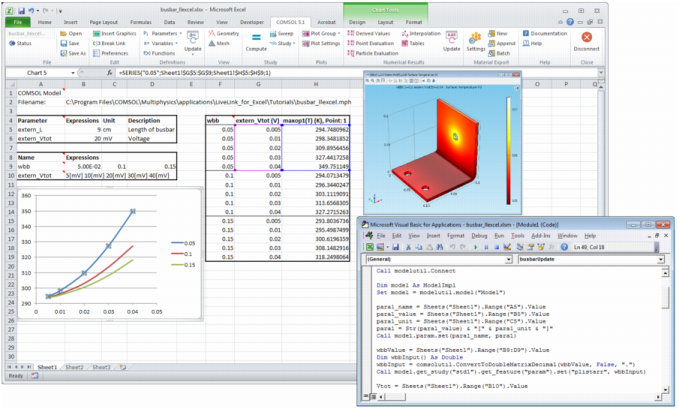Click the green 0.15 legend entry in chart

click(x=183, y=265)
